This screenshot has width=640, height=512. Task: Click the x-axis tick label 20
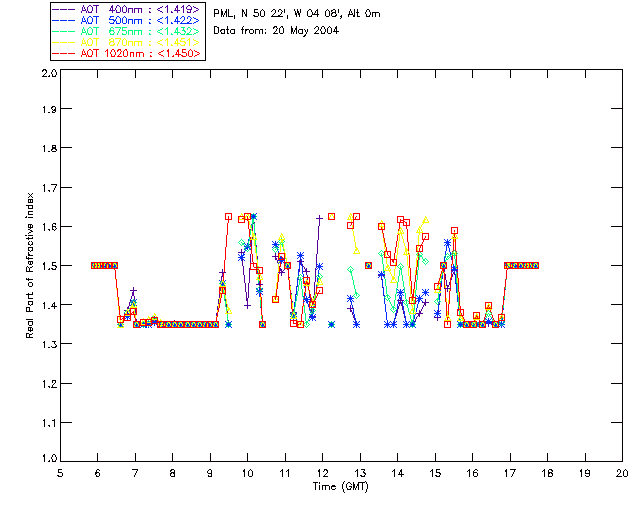(x=622, y=473)
